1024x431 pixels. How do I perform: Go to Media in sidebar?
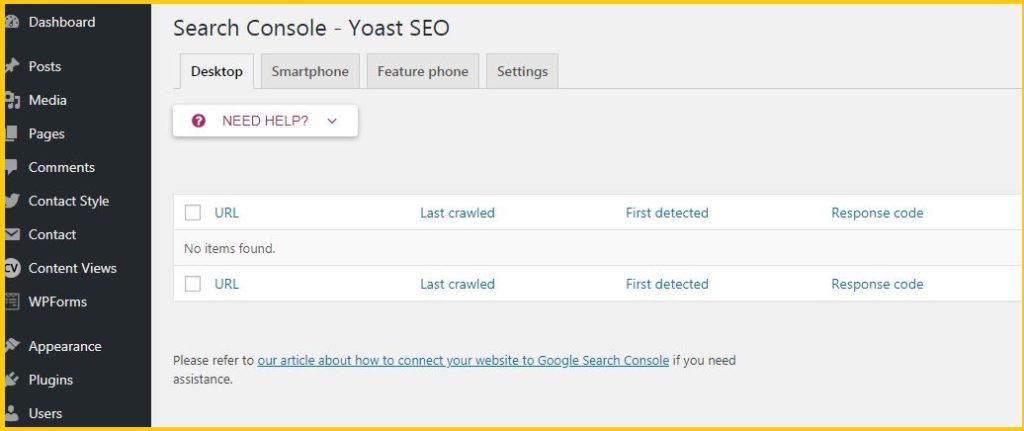coord(48,101)
